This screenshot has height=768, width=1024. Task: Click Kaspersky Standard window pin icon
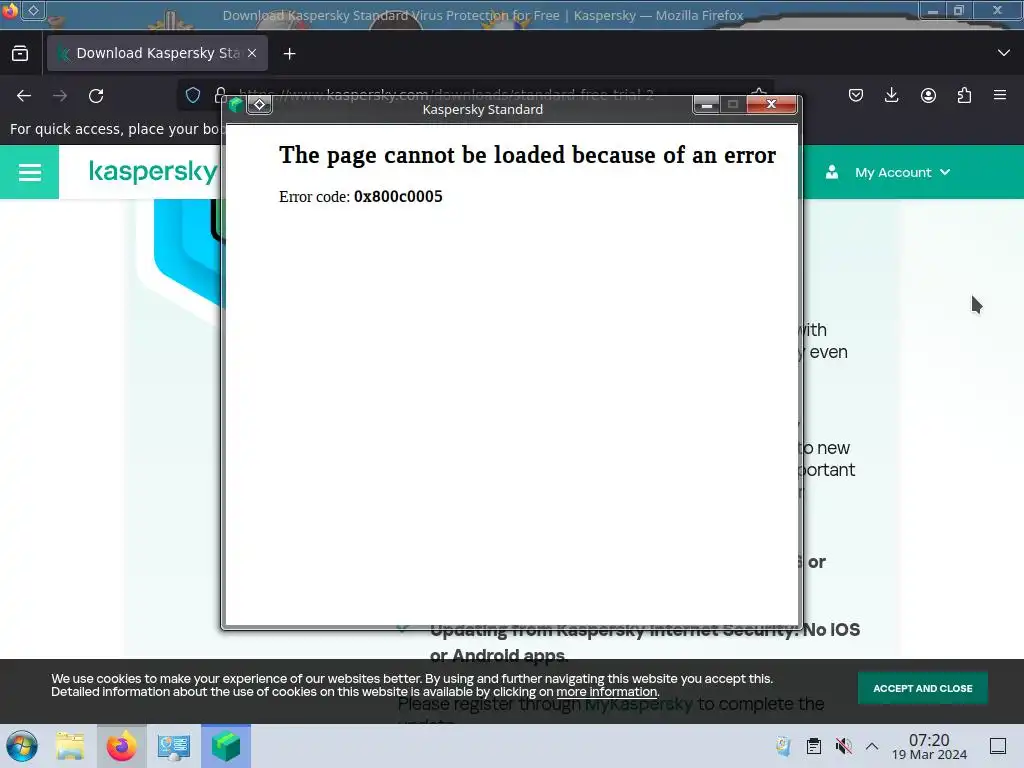pyautogui.click(x=259, y=104)
